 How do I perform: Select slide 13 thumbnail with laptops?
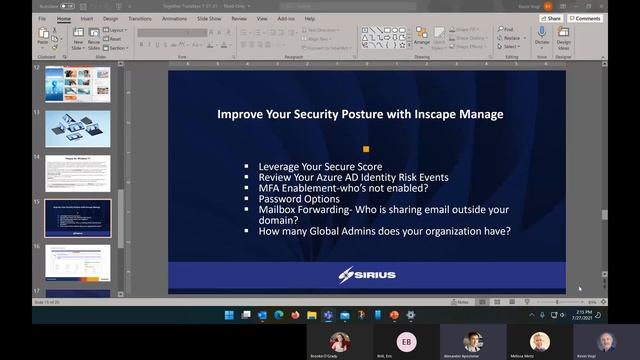[x=78, y=129]
